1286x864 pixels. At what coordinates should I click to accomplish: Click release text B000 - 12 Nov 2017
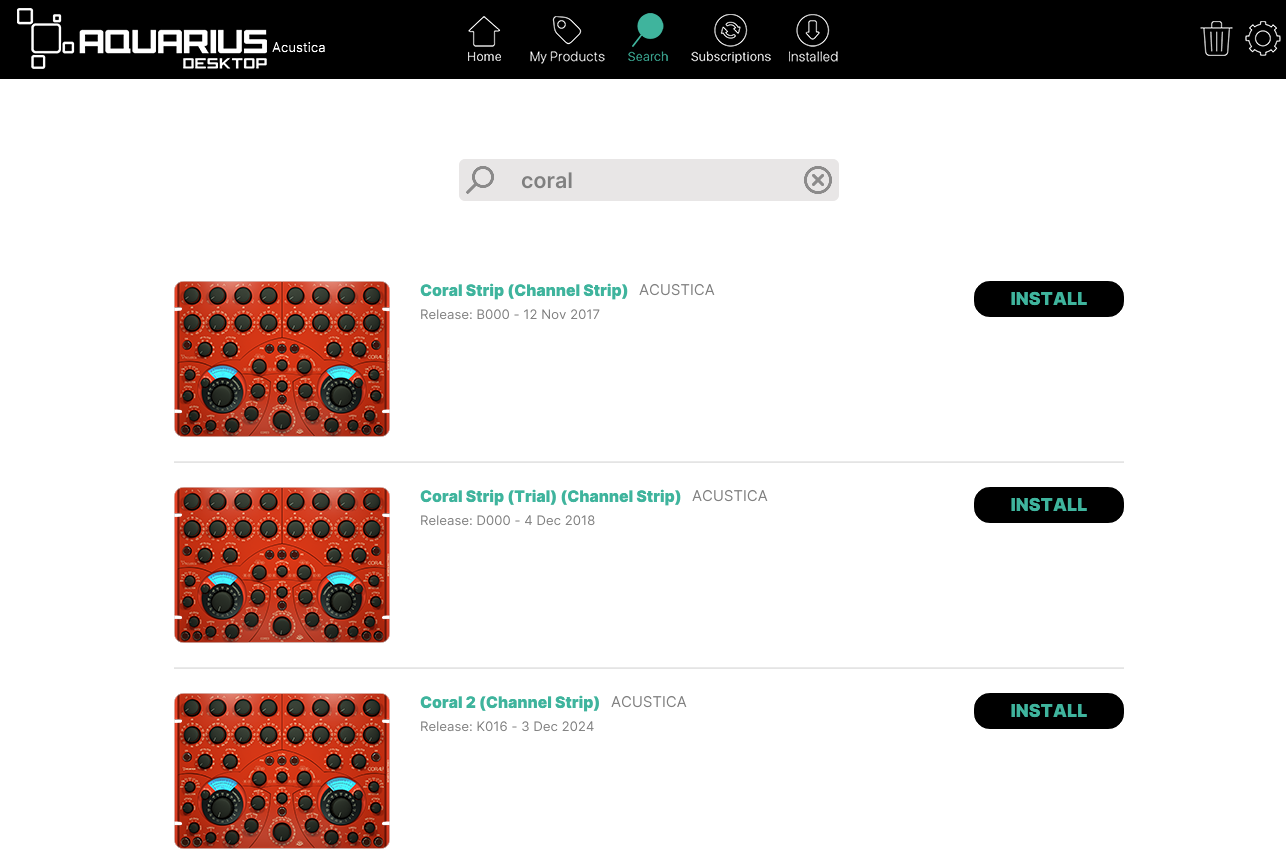[x=510, y=315]
